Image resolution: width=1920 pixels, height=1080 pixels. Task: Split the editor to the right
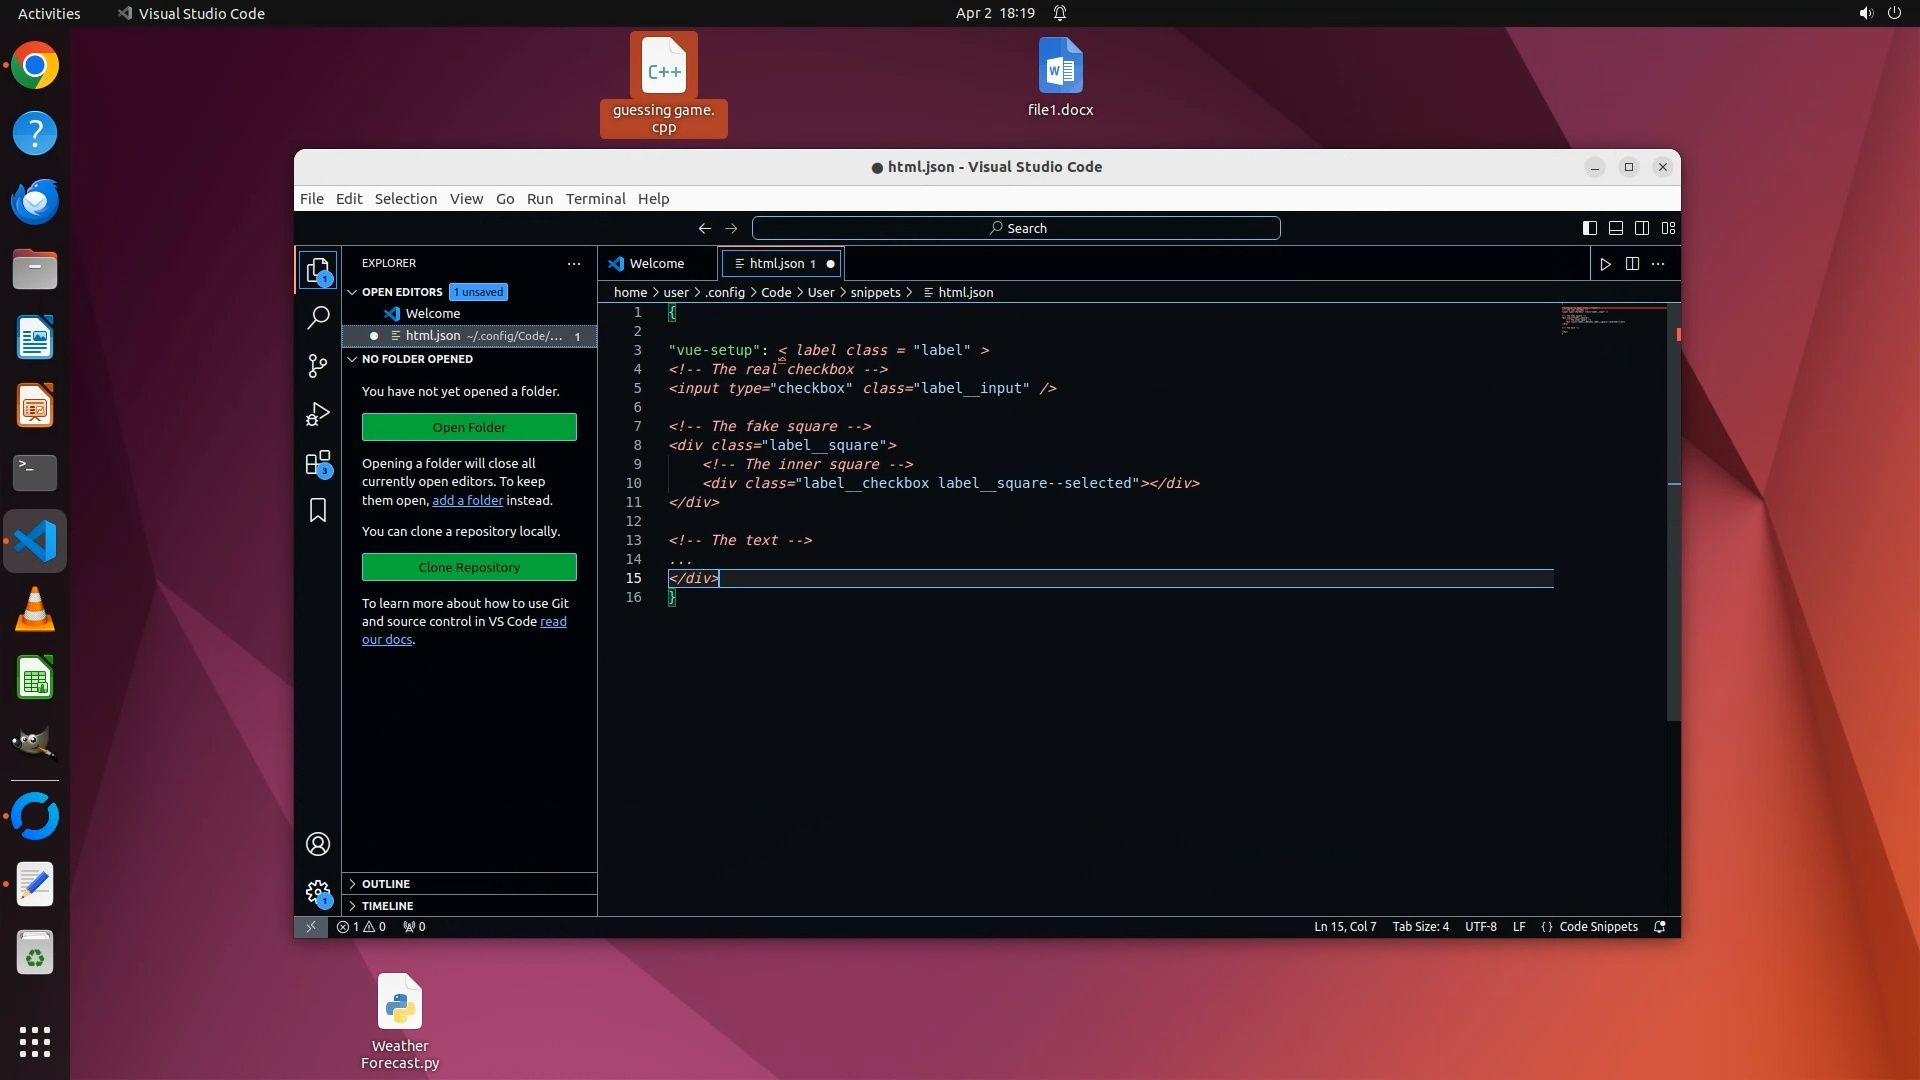[1632, 264]
